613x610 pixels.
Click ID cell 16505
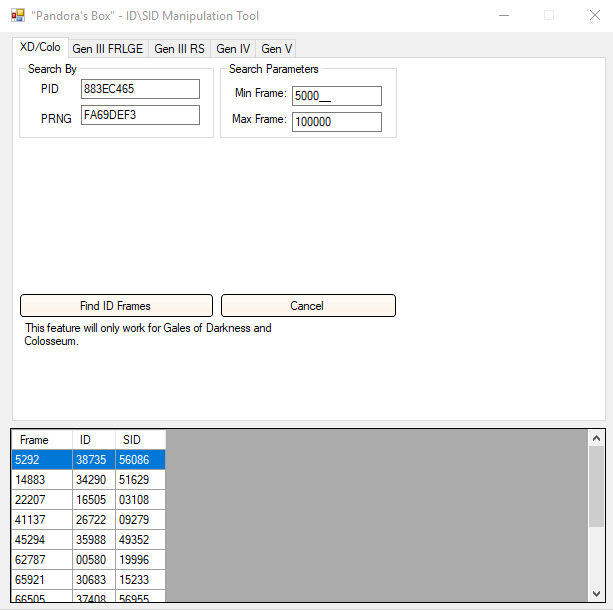pos(94,500)
